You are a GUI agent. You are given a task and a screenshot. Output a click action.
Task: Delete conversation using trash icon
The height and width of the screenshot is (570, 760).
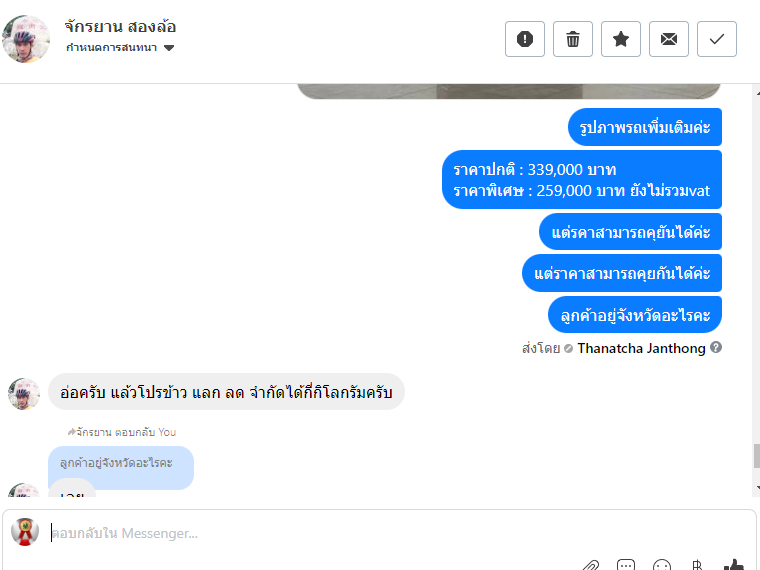(x=572, y=39)
